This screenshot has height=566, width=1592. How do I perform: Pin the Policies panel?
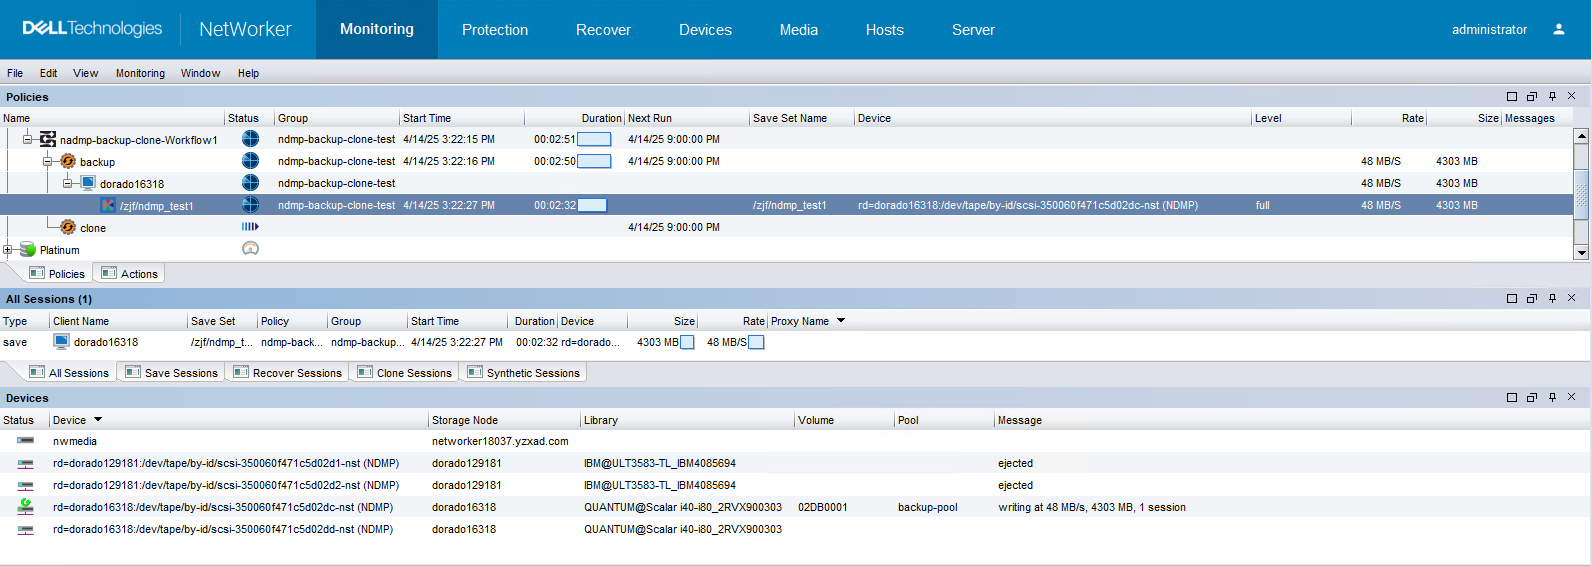point(1552,96)
